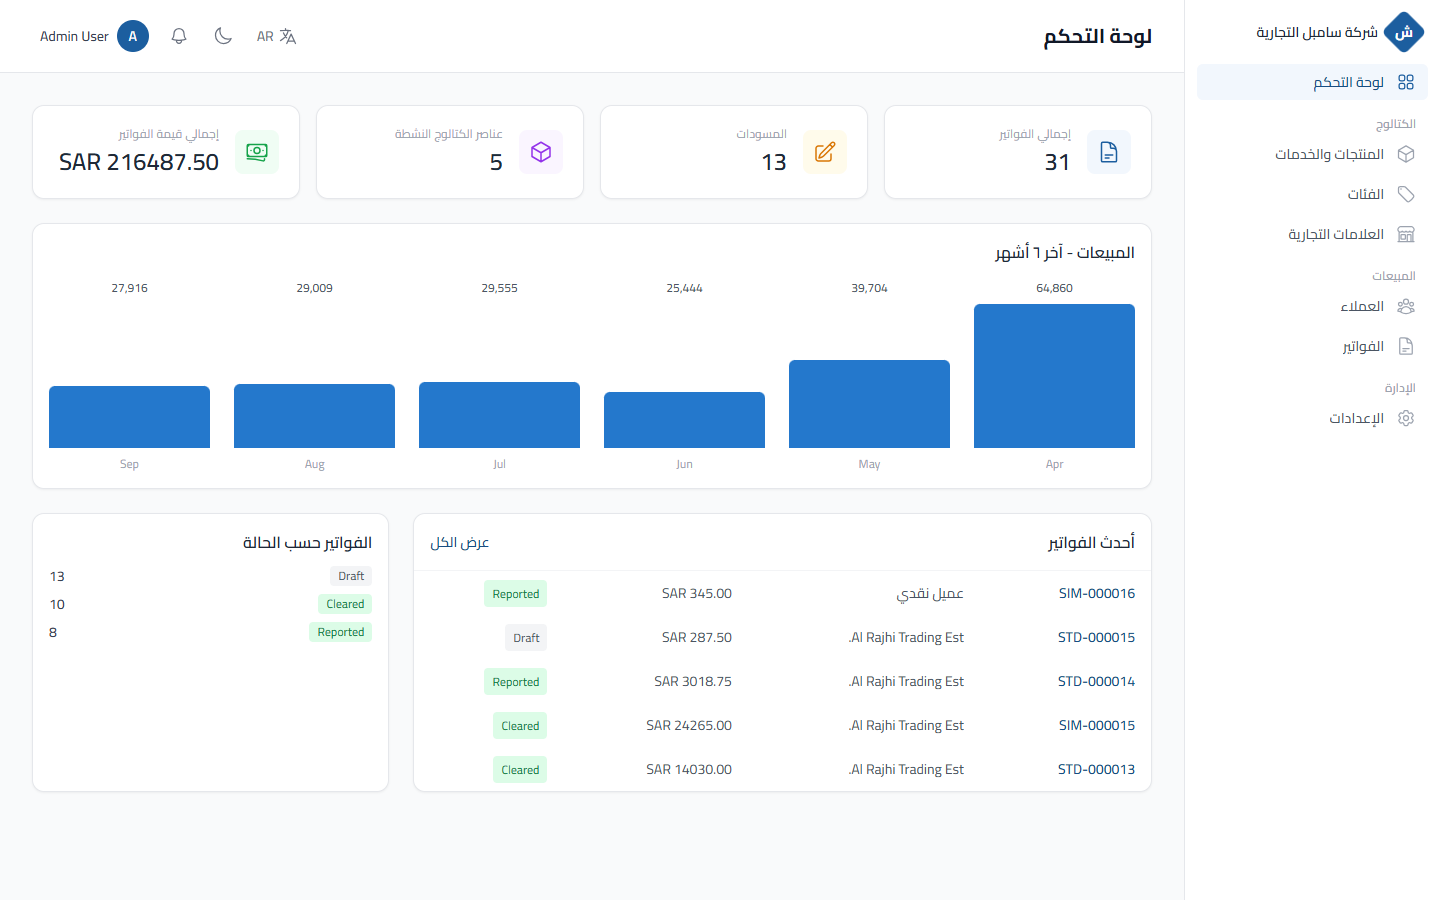
Task: Open invoice SIM-000016
Action: 1096,593
